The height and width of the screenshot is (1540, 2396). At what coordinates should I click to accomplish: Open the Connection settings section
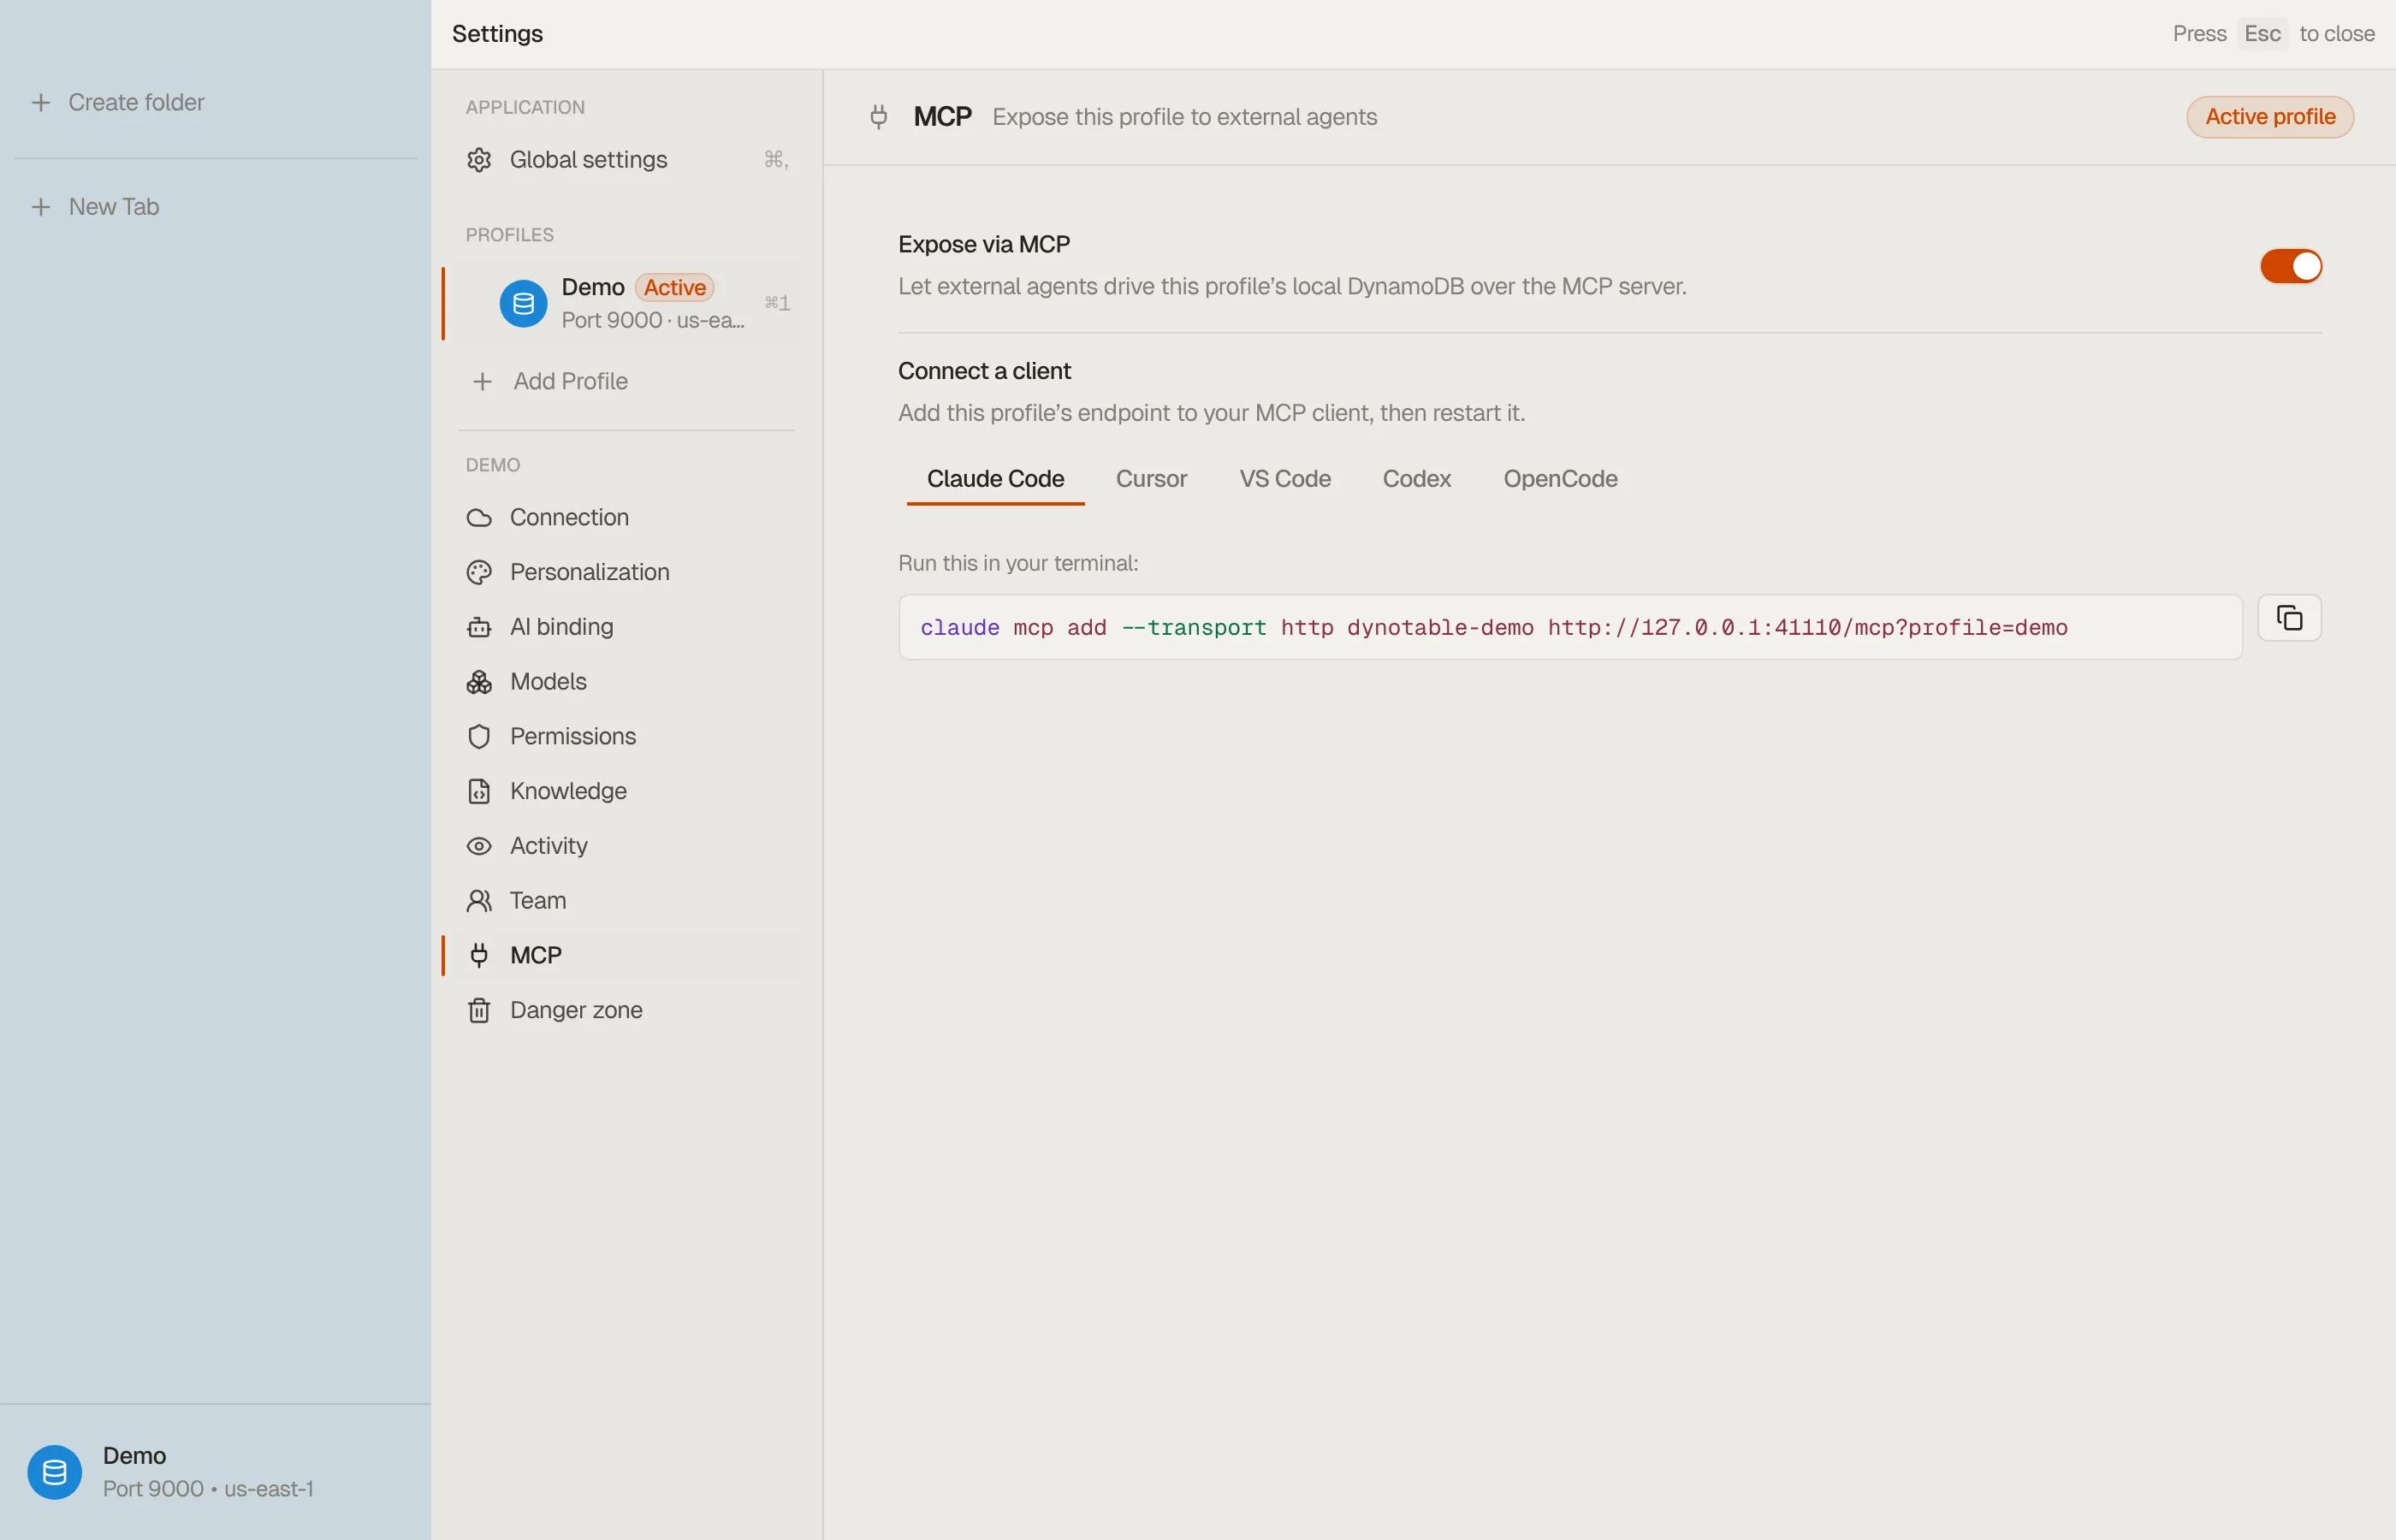pos(626,517)
